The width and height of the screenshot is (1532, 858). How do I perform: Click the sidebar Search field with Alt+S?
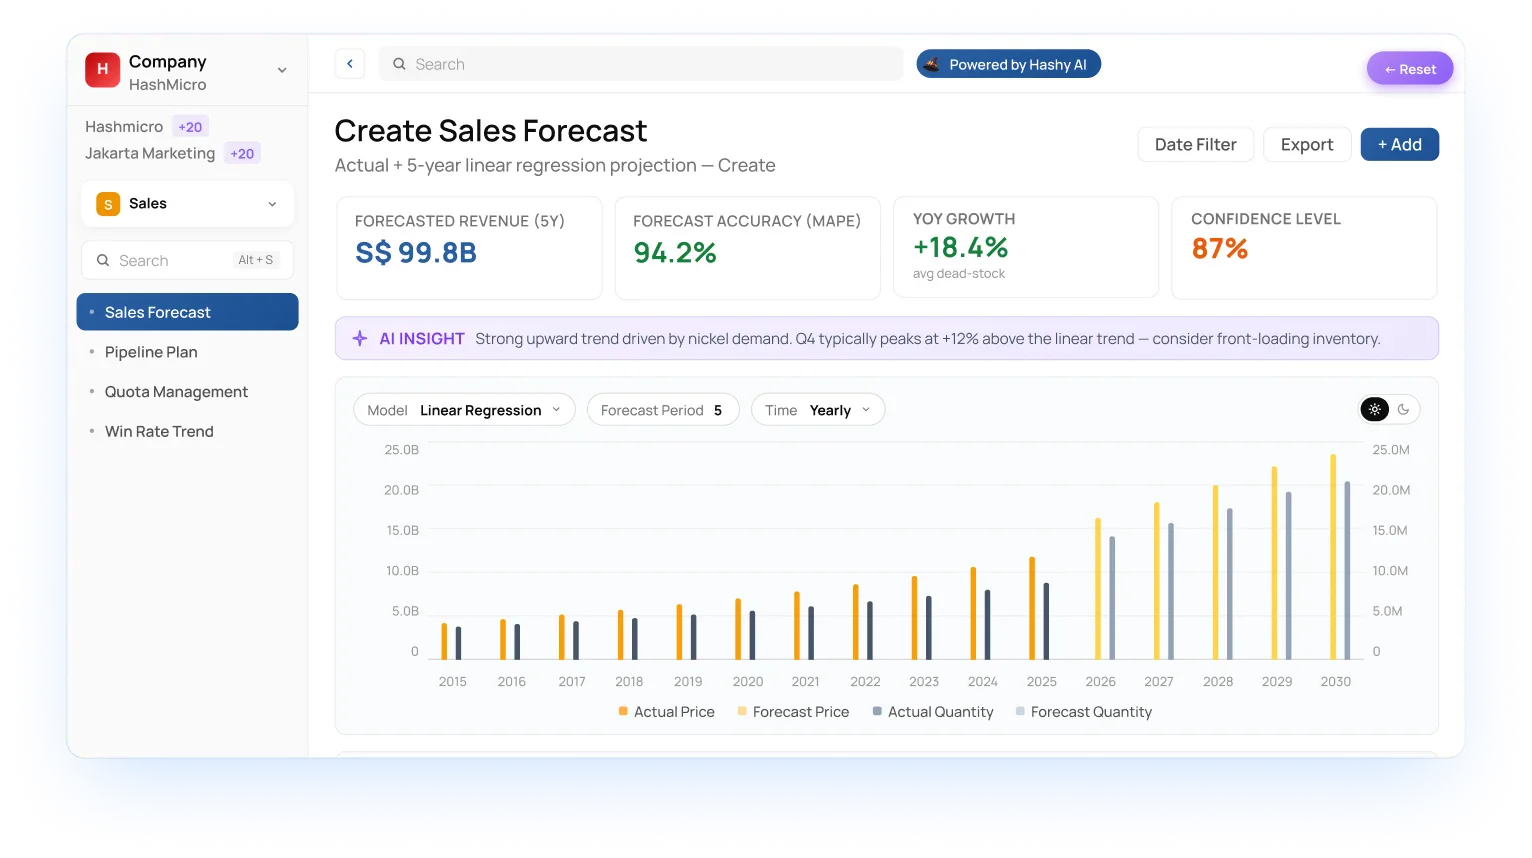pyautogui.click(x=188, y=260)
